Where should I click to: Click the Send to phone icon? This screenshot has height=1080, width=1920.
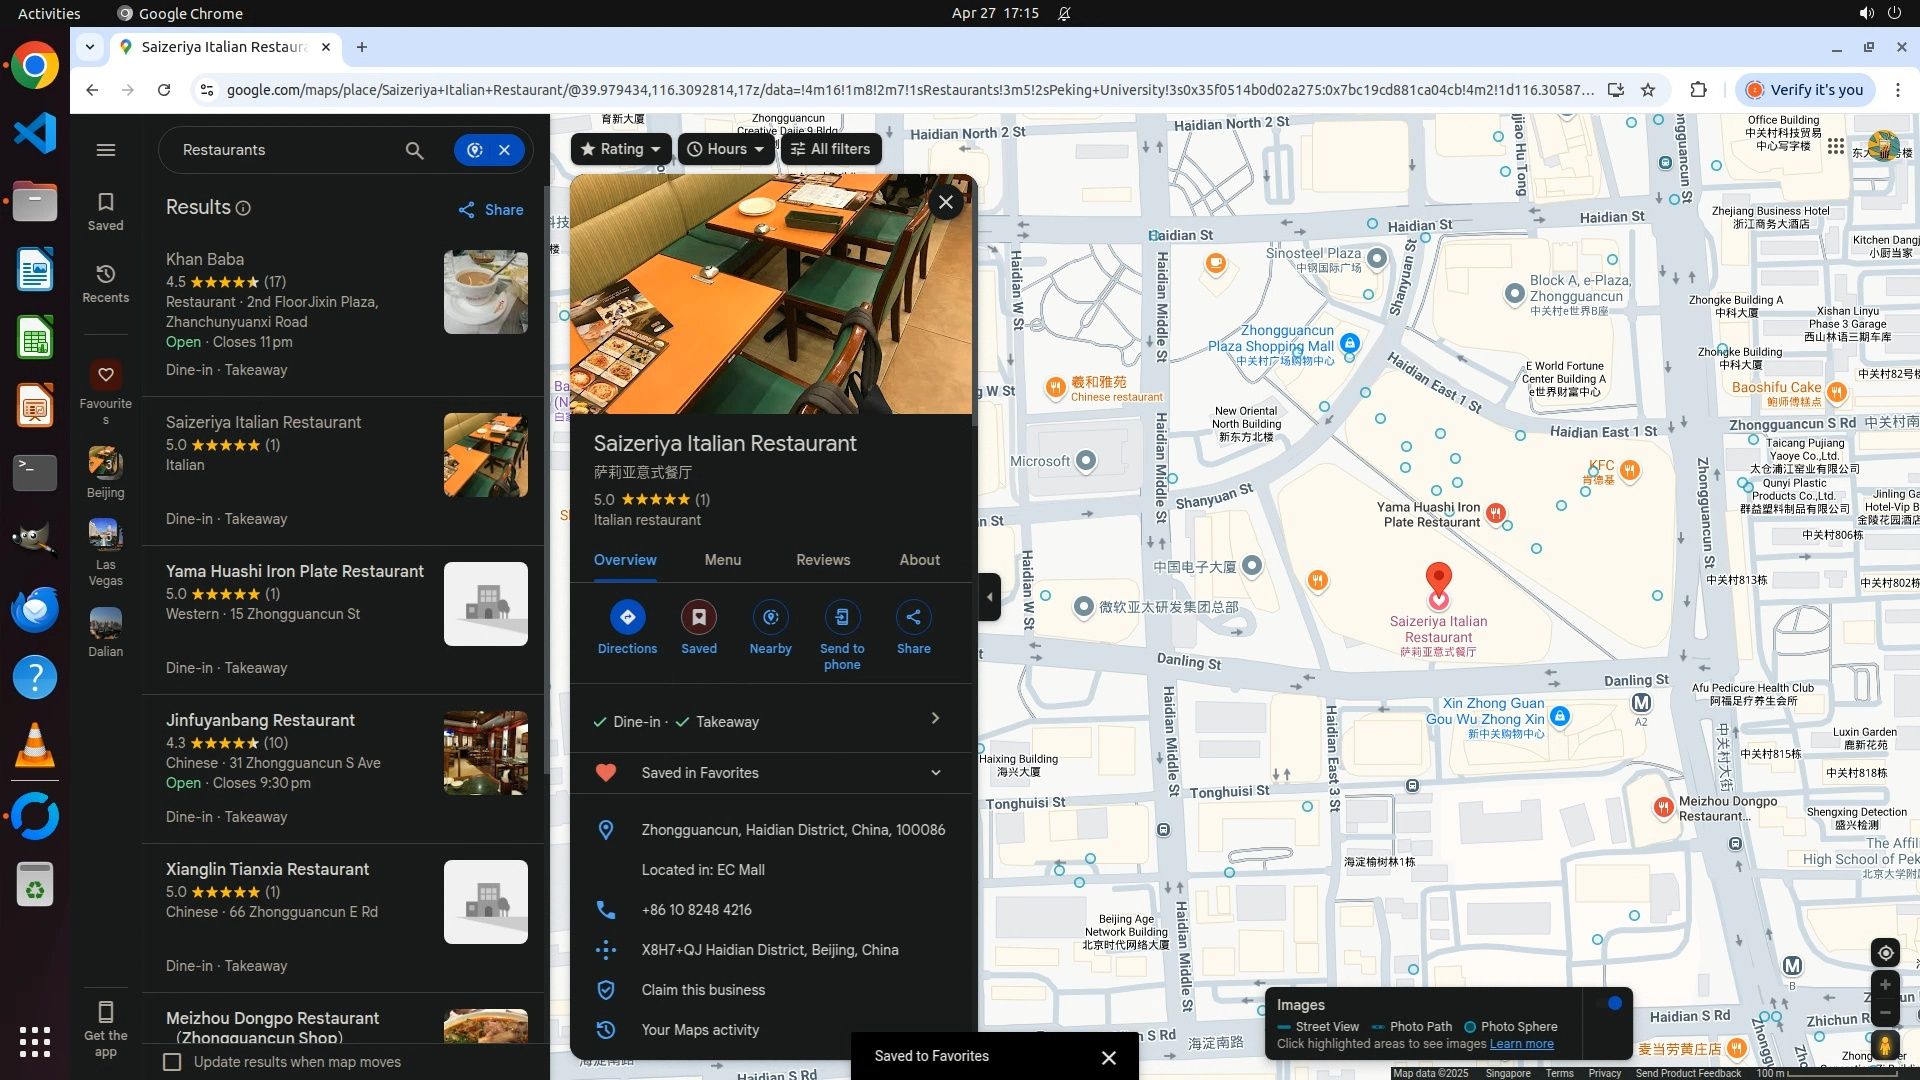tap(842, 617)
